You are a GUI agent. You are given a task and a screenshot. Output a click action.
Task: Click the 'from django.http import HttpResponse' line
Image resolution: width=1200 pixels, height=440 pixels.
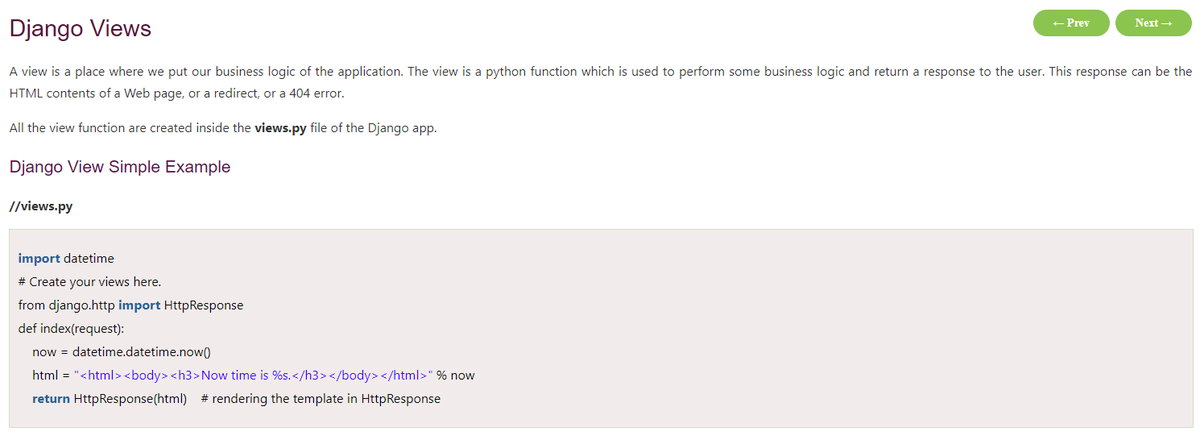(x=131, y=305)
